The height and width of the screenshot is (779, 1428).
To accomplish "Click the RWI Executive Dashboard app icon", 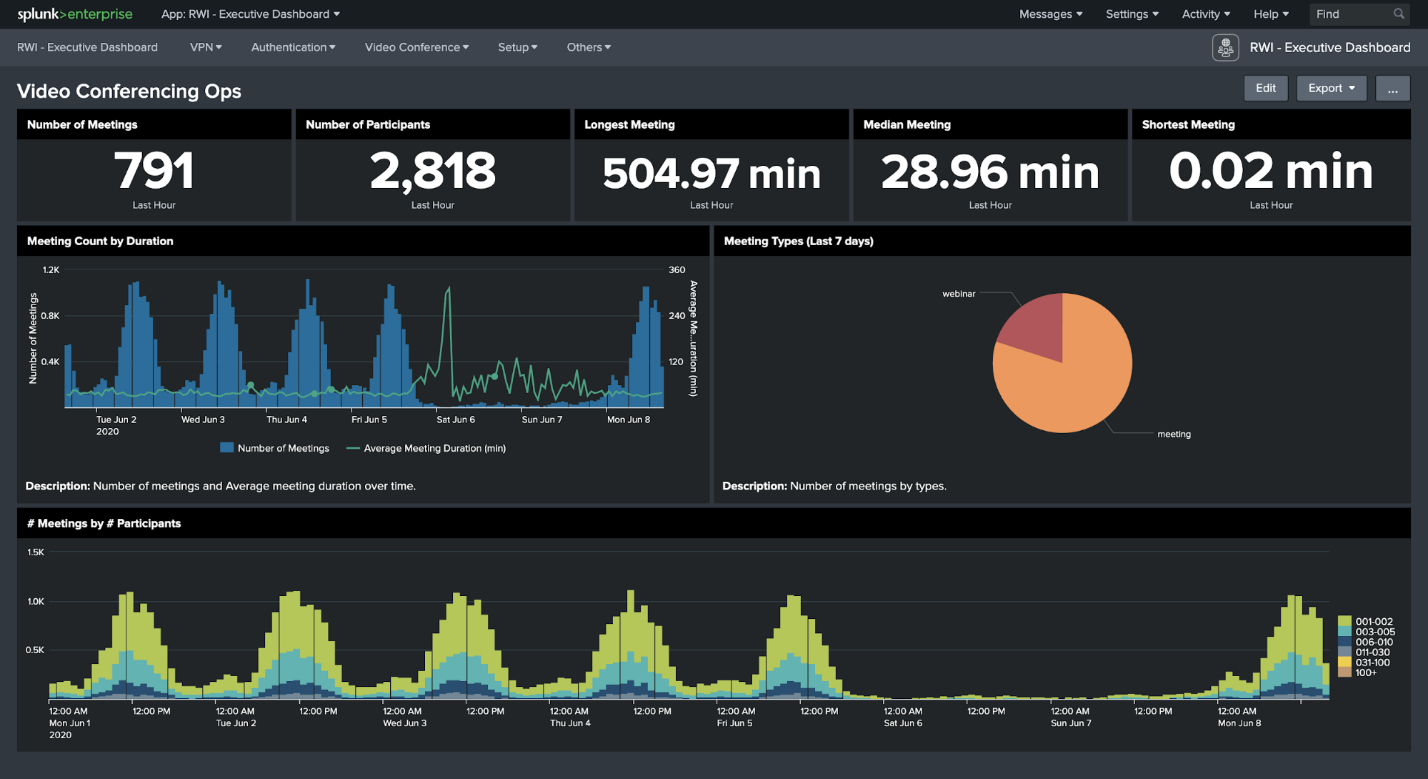I will [x=1225, y=47].
